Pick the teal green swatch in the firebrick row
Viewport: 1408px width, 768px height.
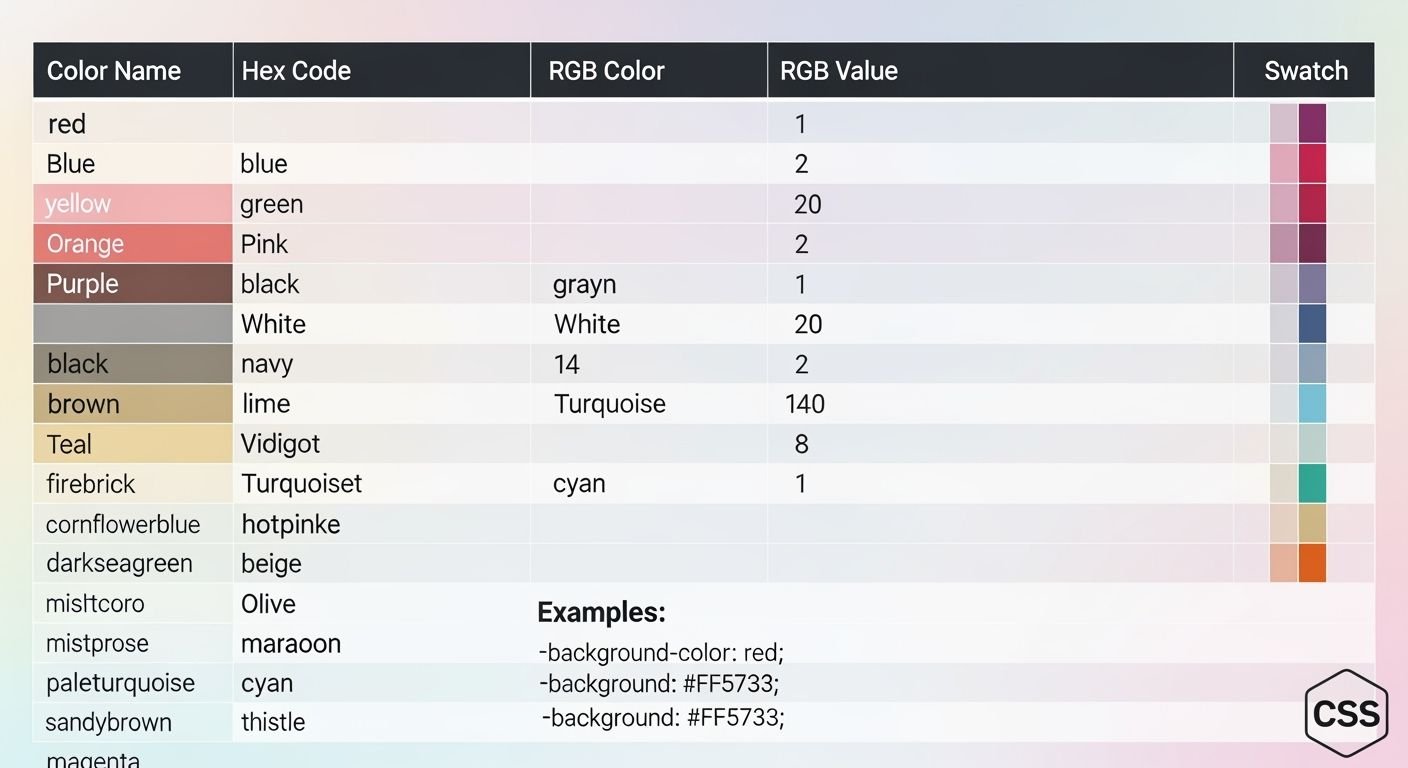click(1312, 483)
